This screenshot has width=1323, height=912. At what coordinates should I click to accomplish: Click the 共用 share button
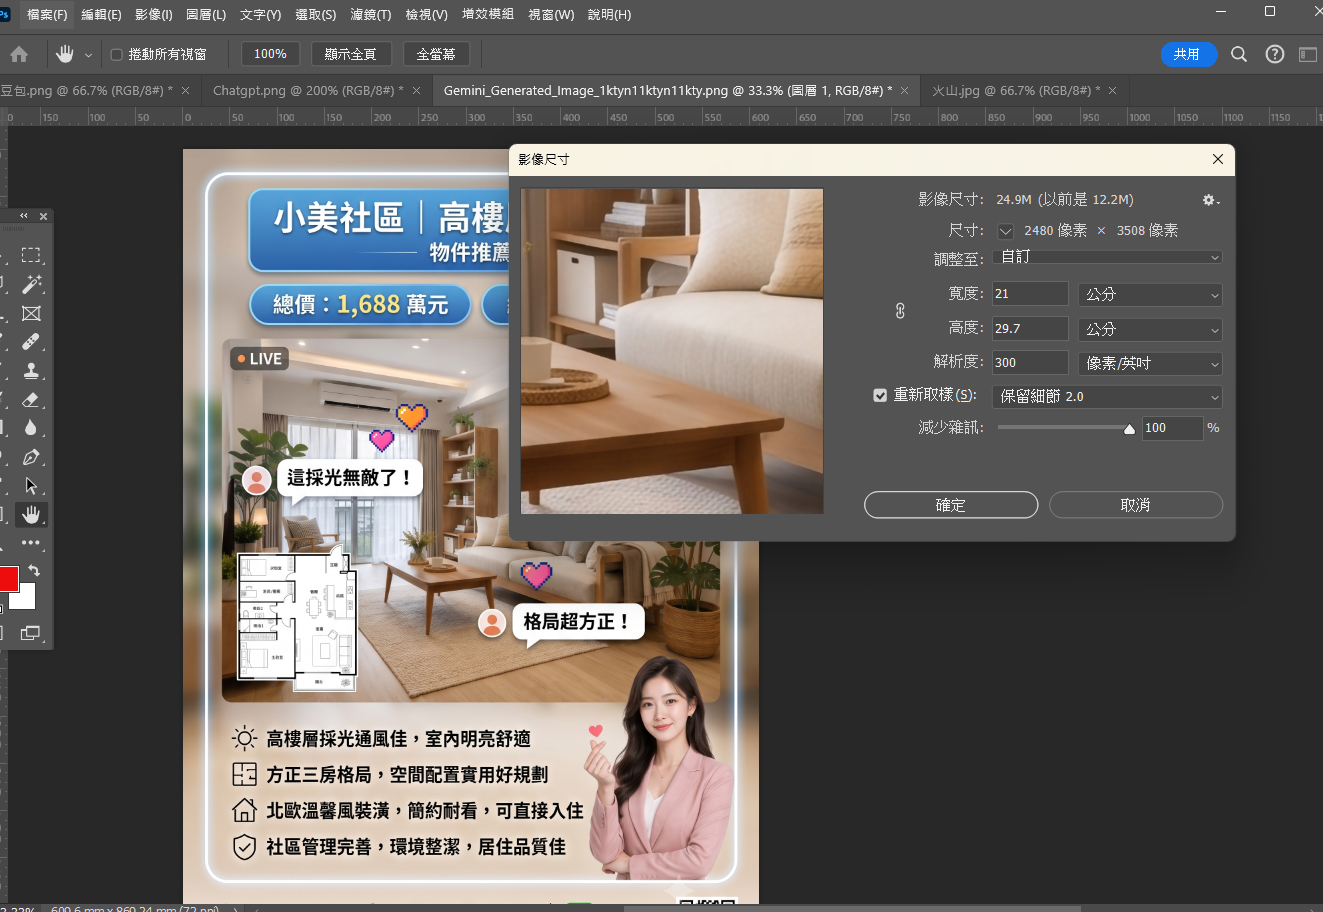pos(1189,54)
